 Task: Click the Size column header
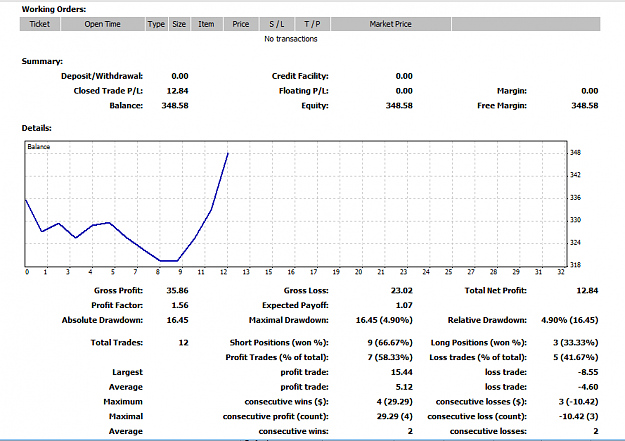click(x=179, y=24)
